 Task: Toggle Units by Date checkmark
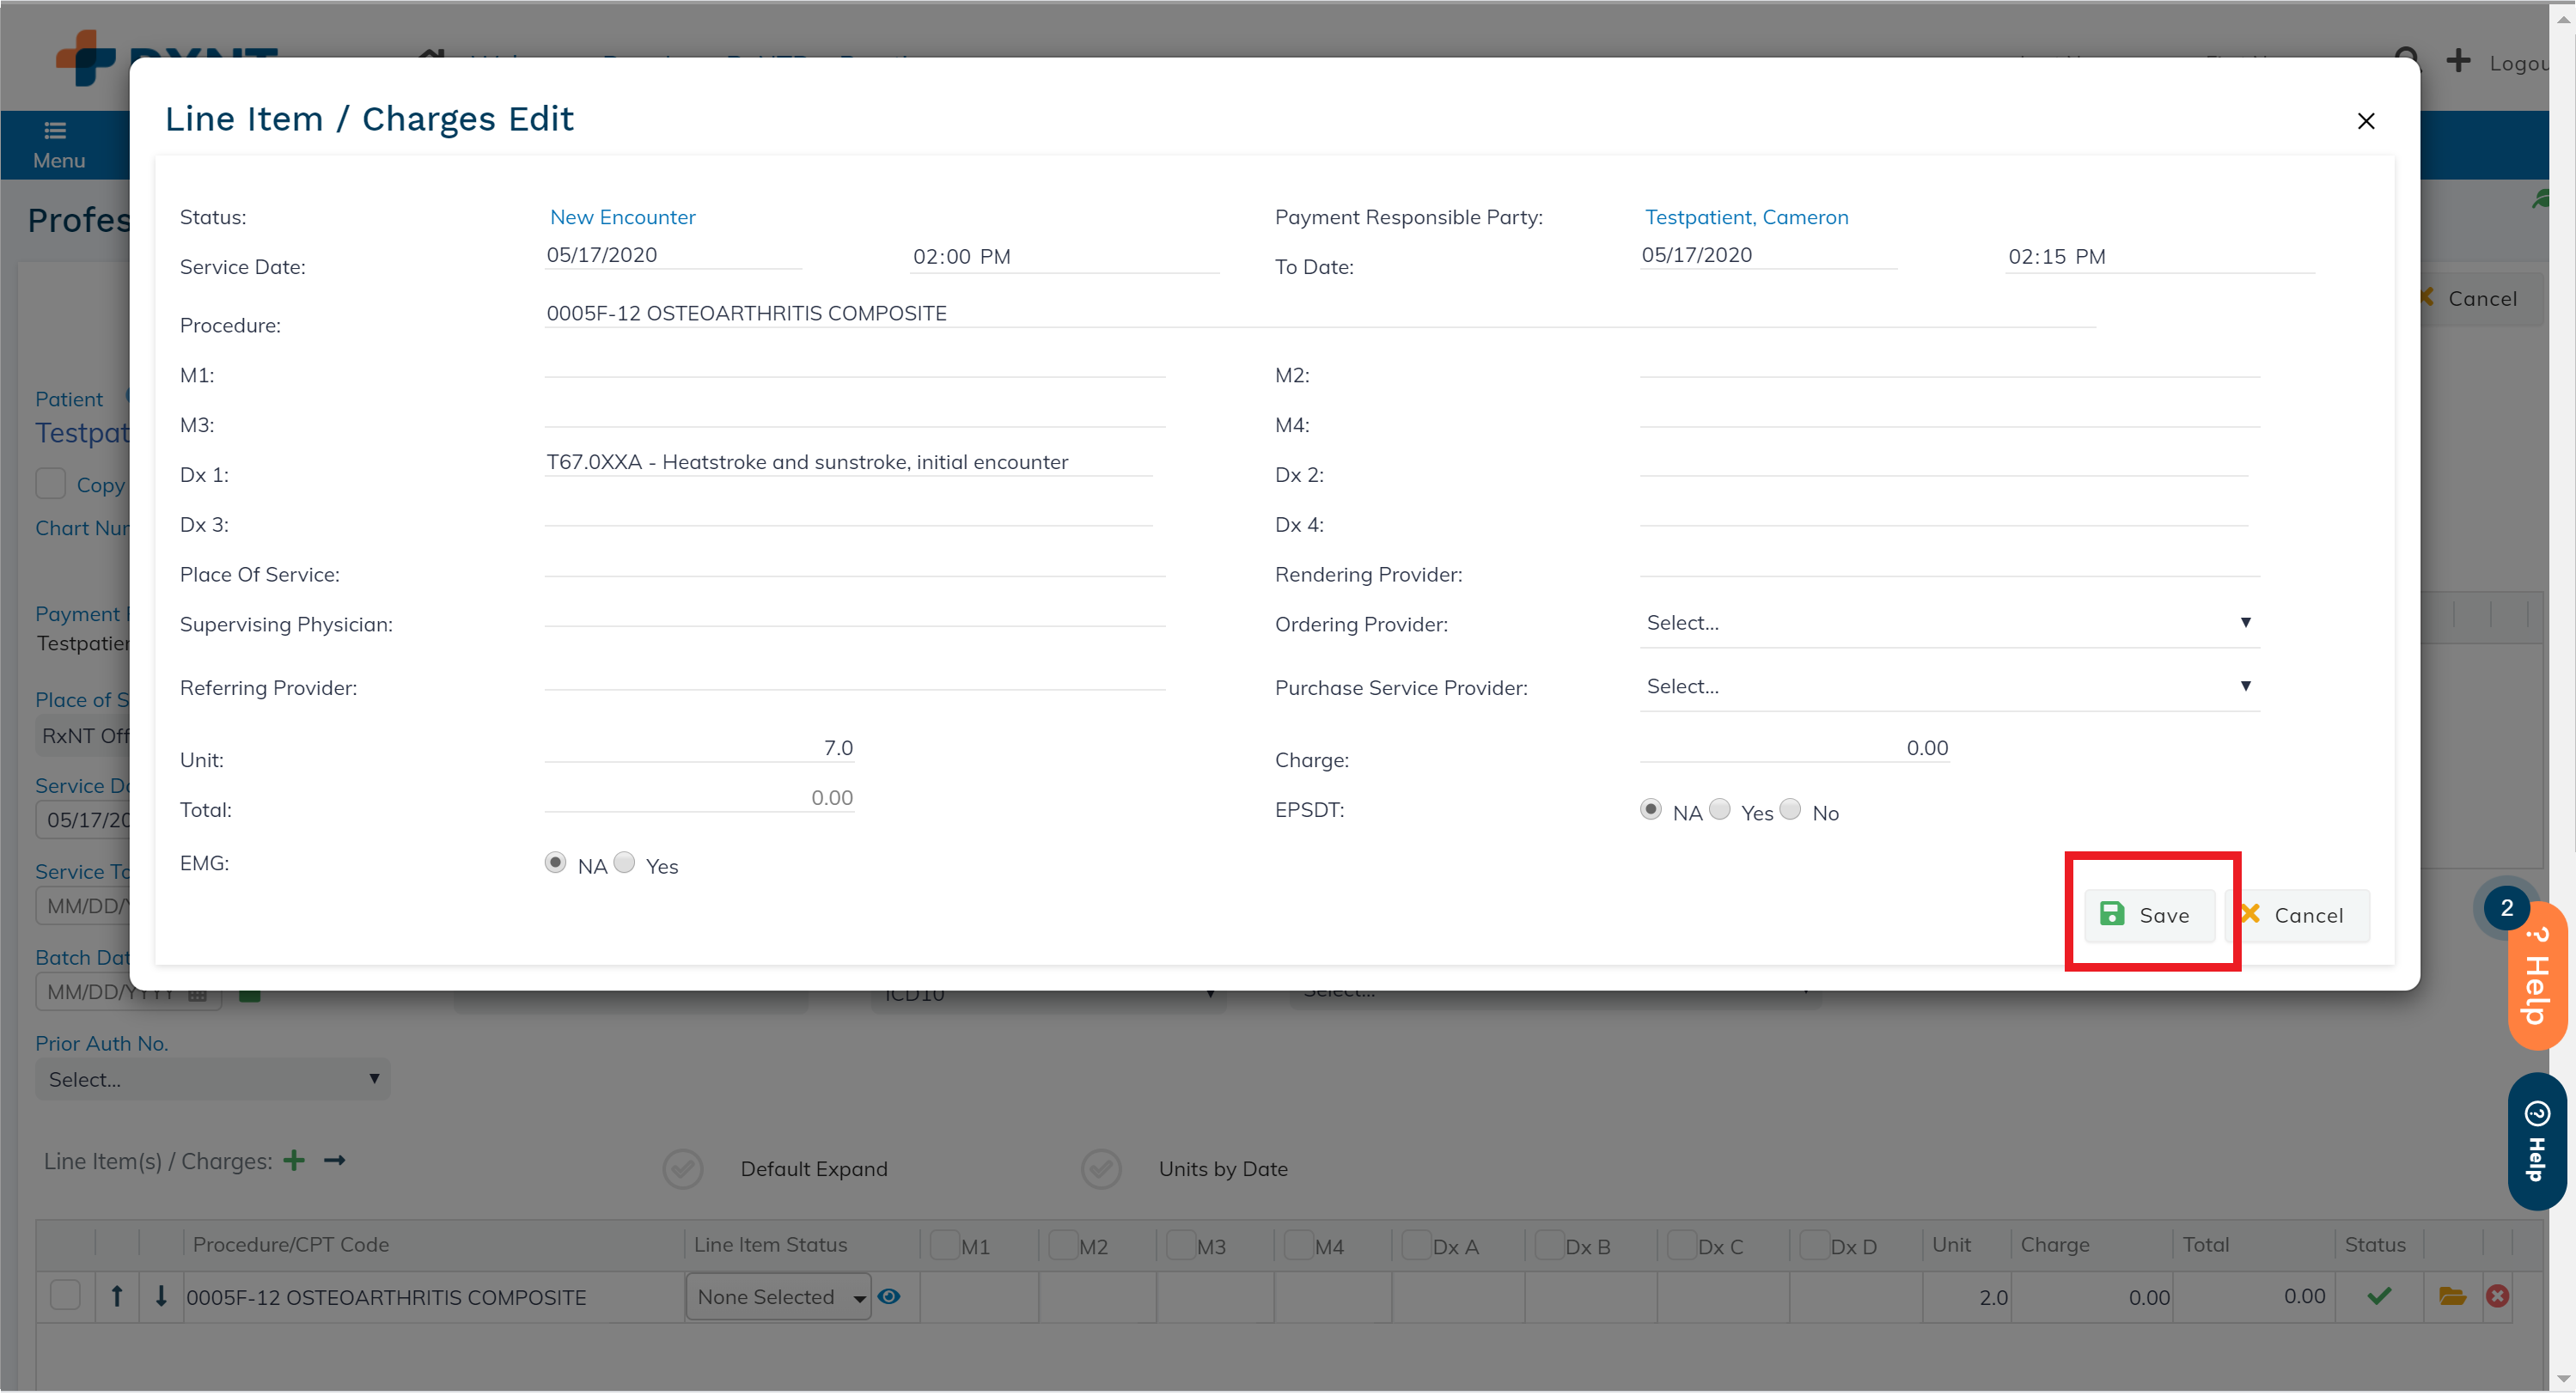tap(1100, 1168)
